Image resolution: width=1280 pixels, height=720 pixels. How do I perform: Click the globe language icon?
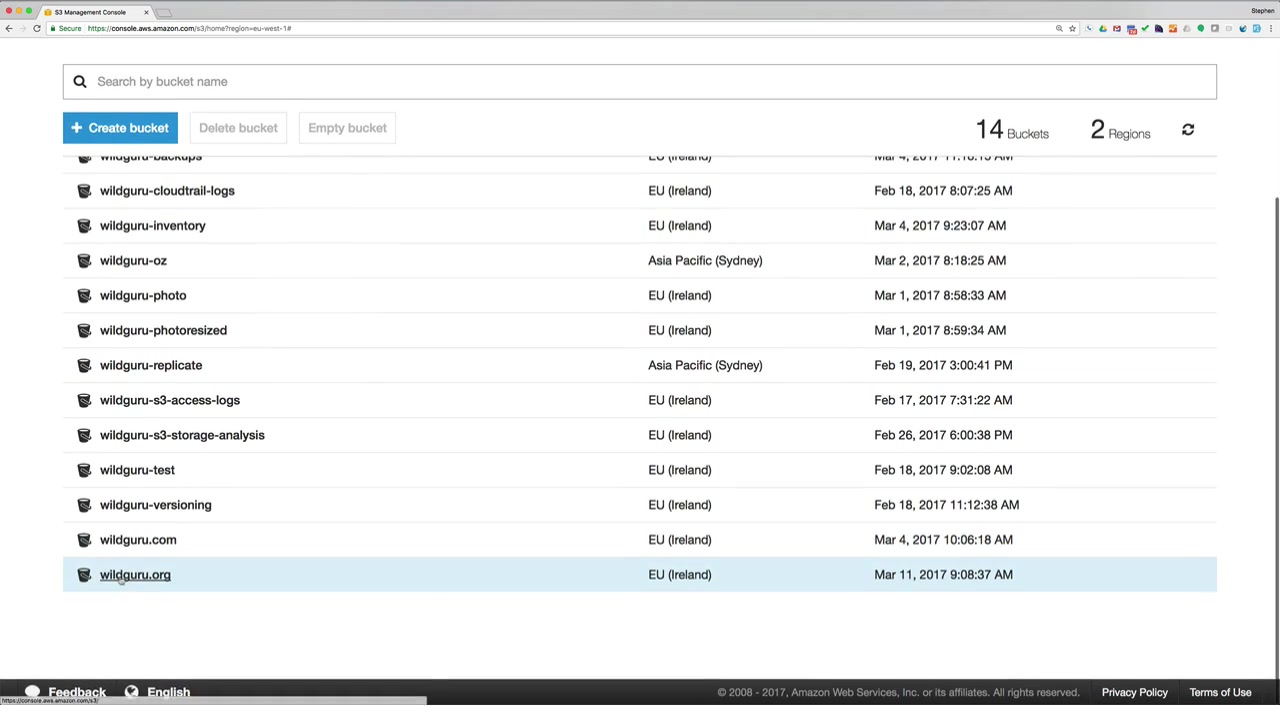click(131, 692)
